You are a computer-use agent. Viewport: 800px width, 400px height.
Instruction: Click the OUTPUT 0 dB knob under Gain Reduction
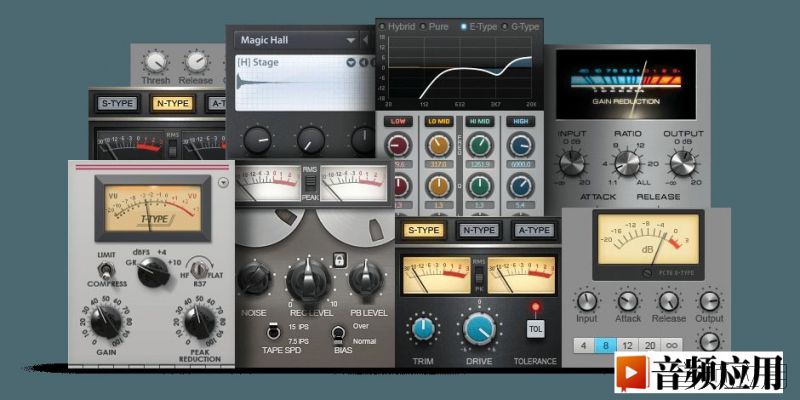[x=683, y=163]
